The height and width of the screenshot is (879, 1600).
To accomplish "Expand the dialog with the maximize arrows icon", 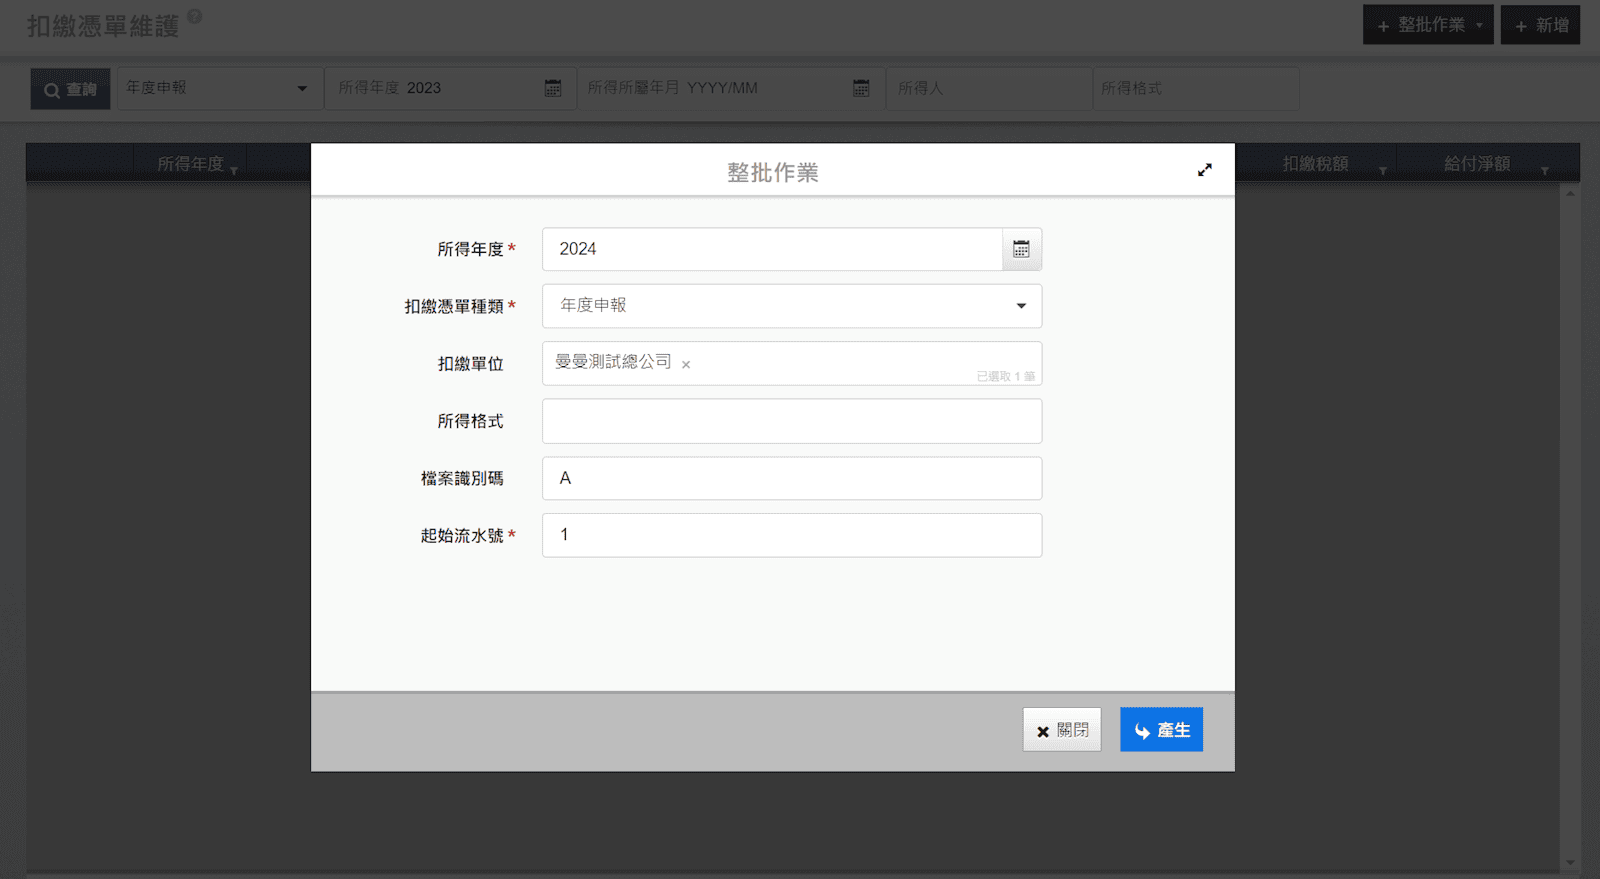I will point(1204,170).
